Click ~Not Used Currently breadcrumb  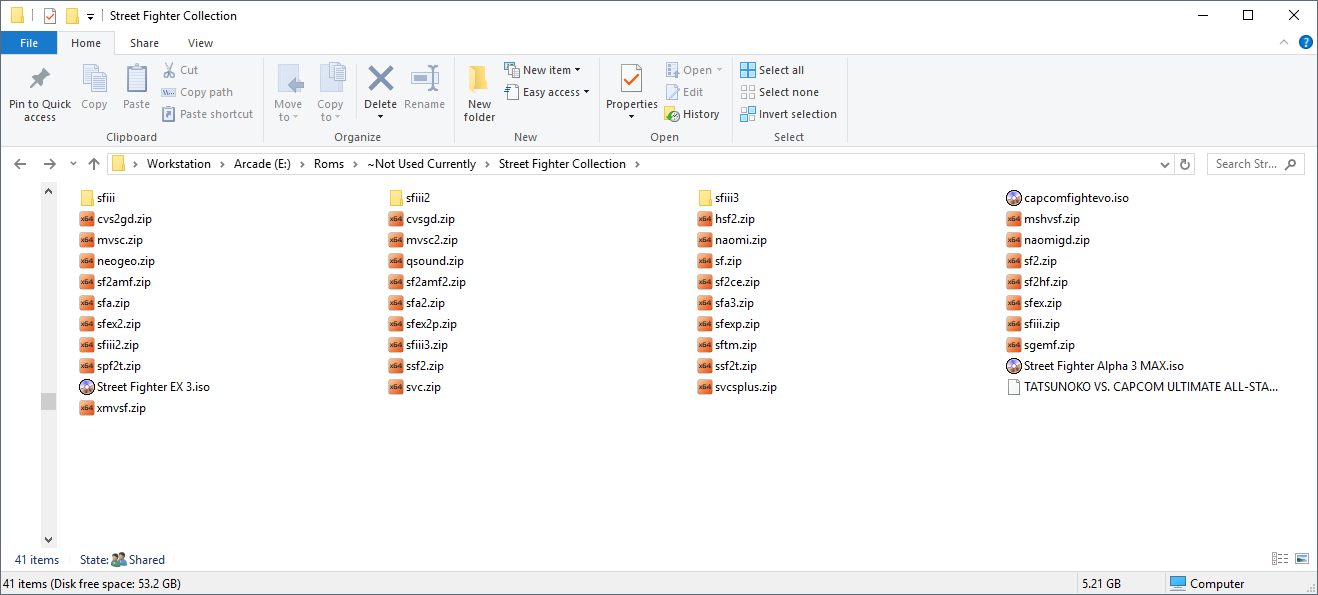[421, 164]
